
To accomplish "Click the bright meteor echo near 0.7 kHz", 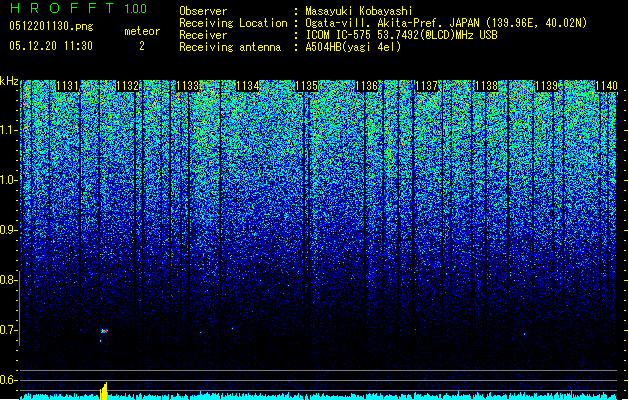I will pos(104,331).
